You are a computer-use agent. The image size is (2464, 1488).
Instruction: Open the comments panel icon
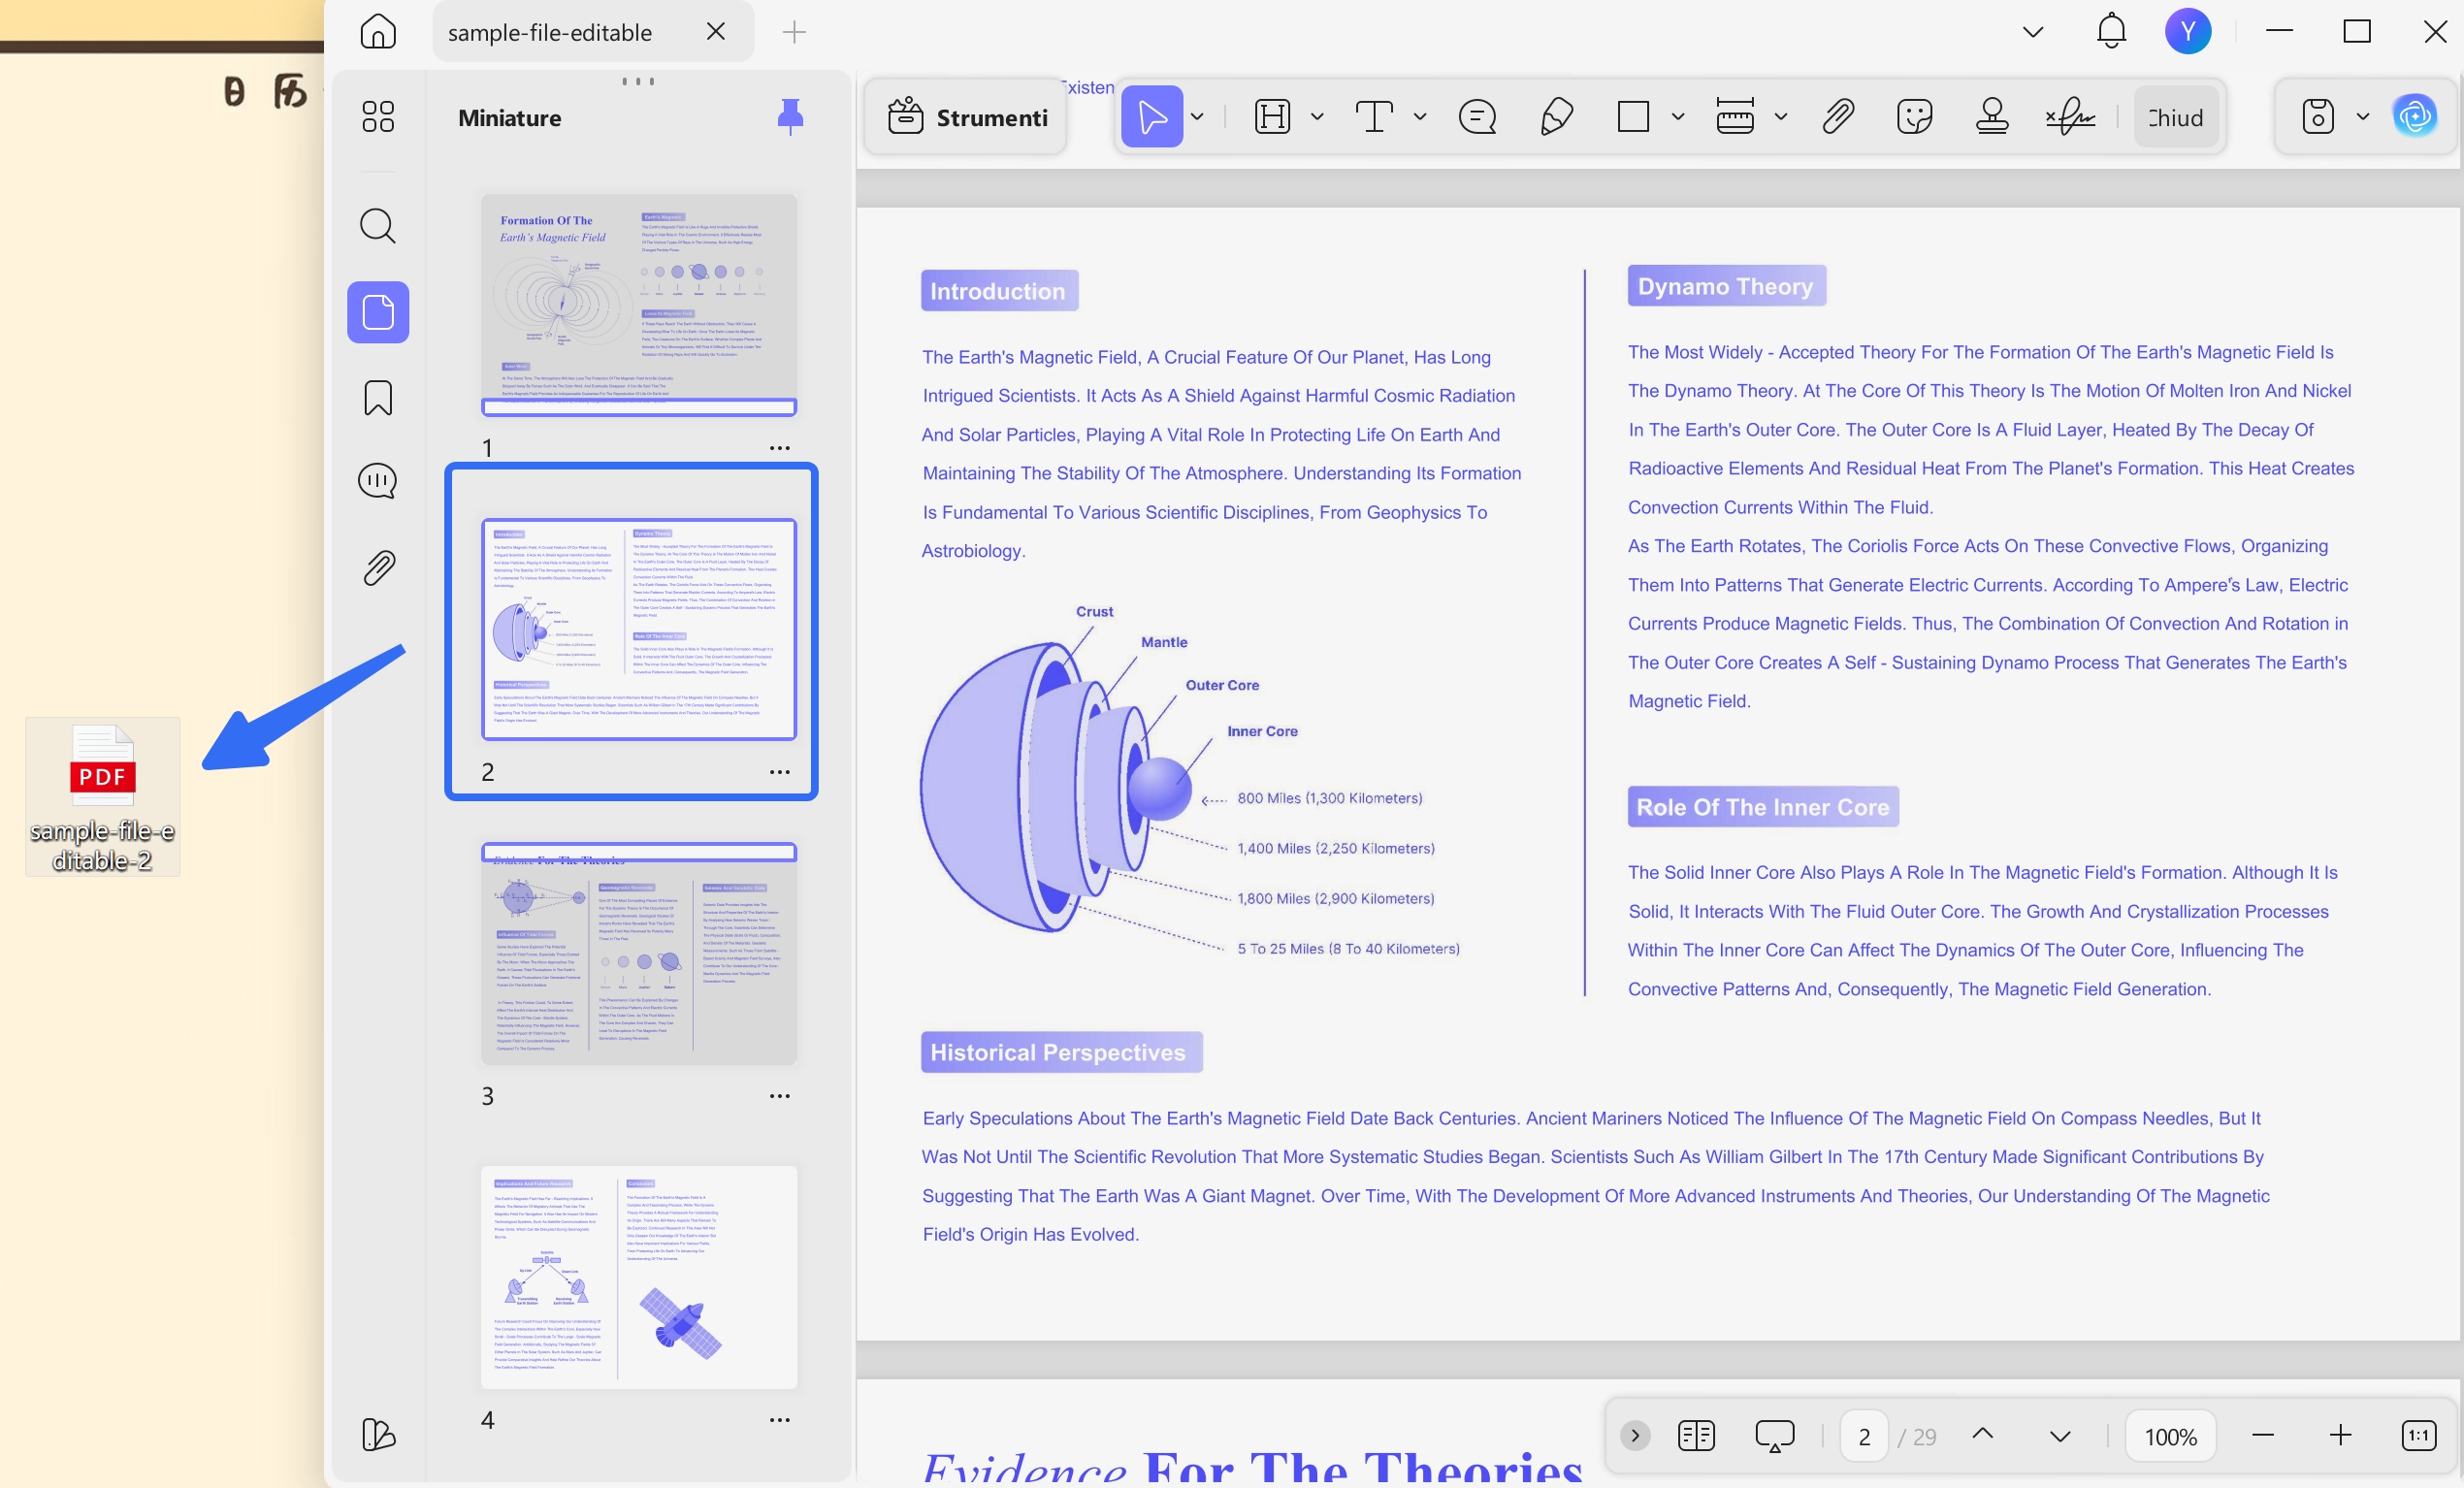pos(378,481)
